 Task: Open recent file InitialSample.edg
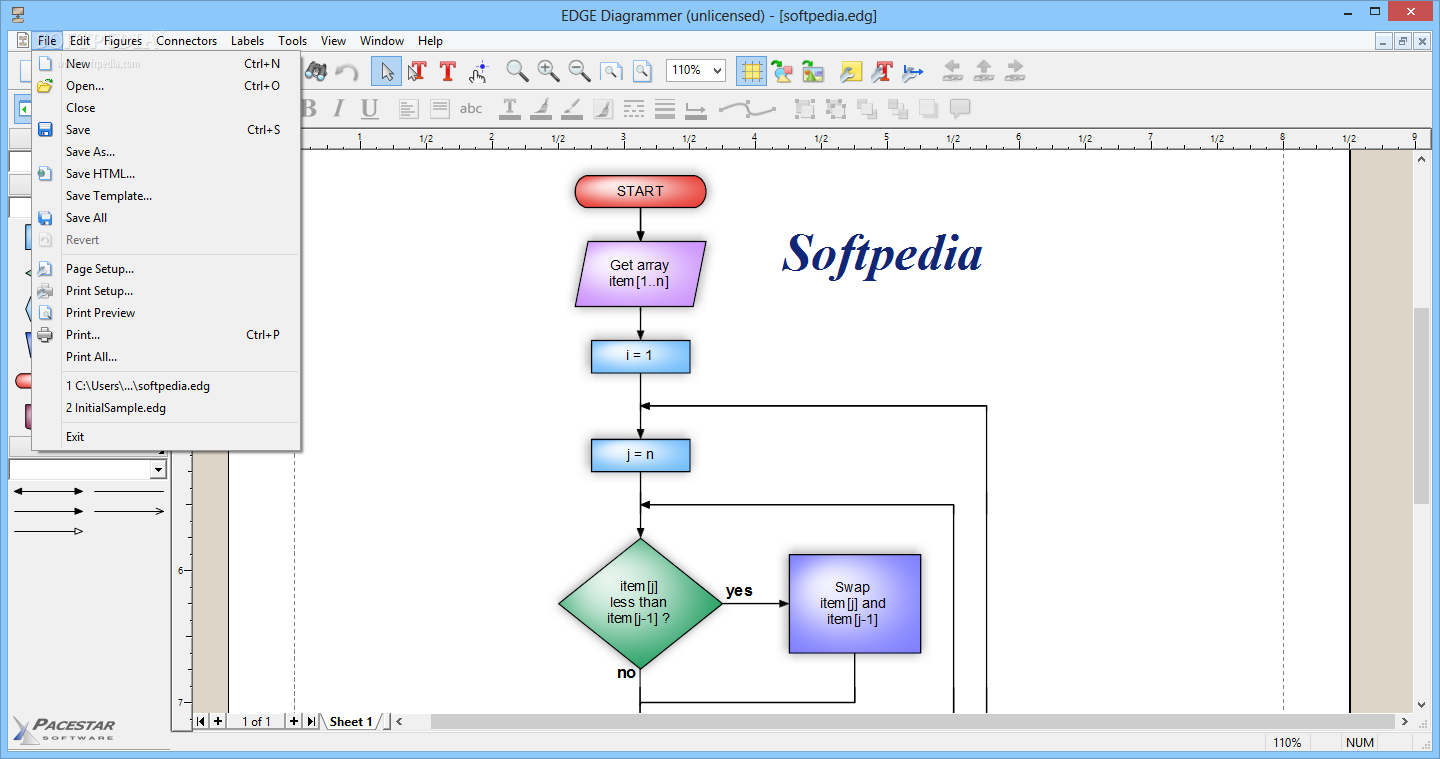pyautogui.click(x=166, y=408)
